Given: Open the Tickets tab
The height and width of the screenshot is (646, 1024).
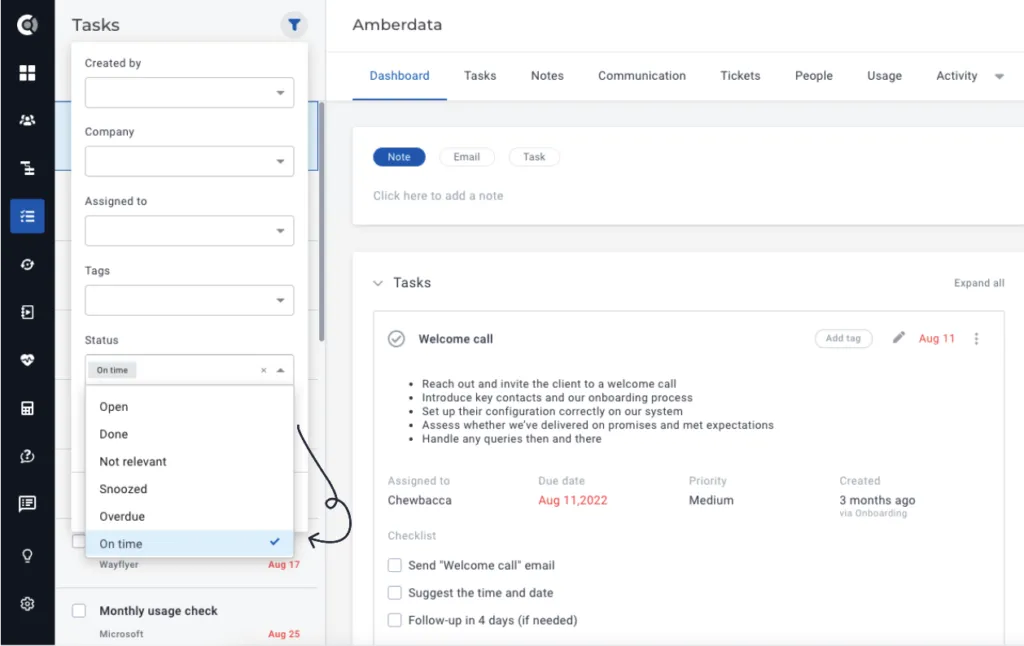Looking at the screenshot, I should coord(740,76).
